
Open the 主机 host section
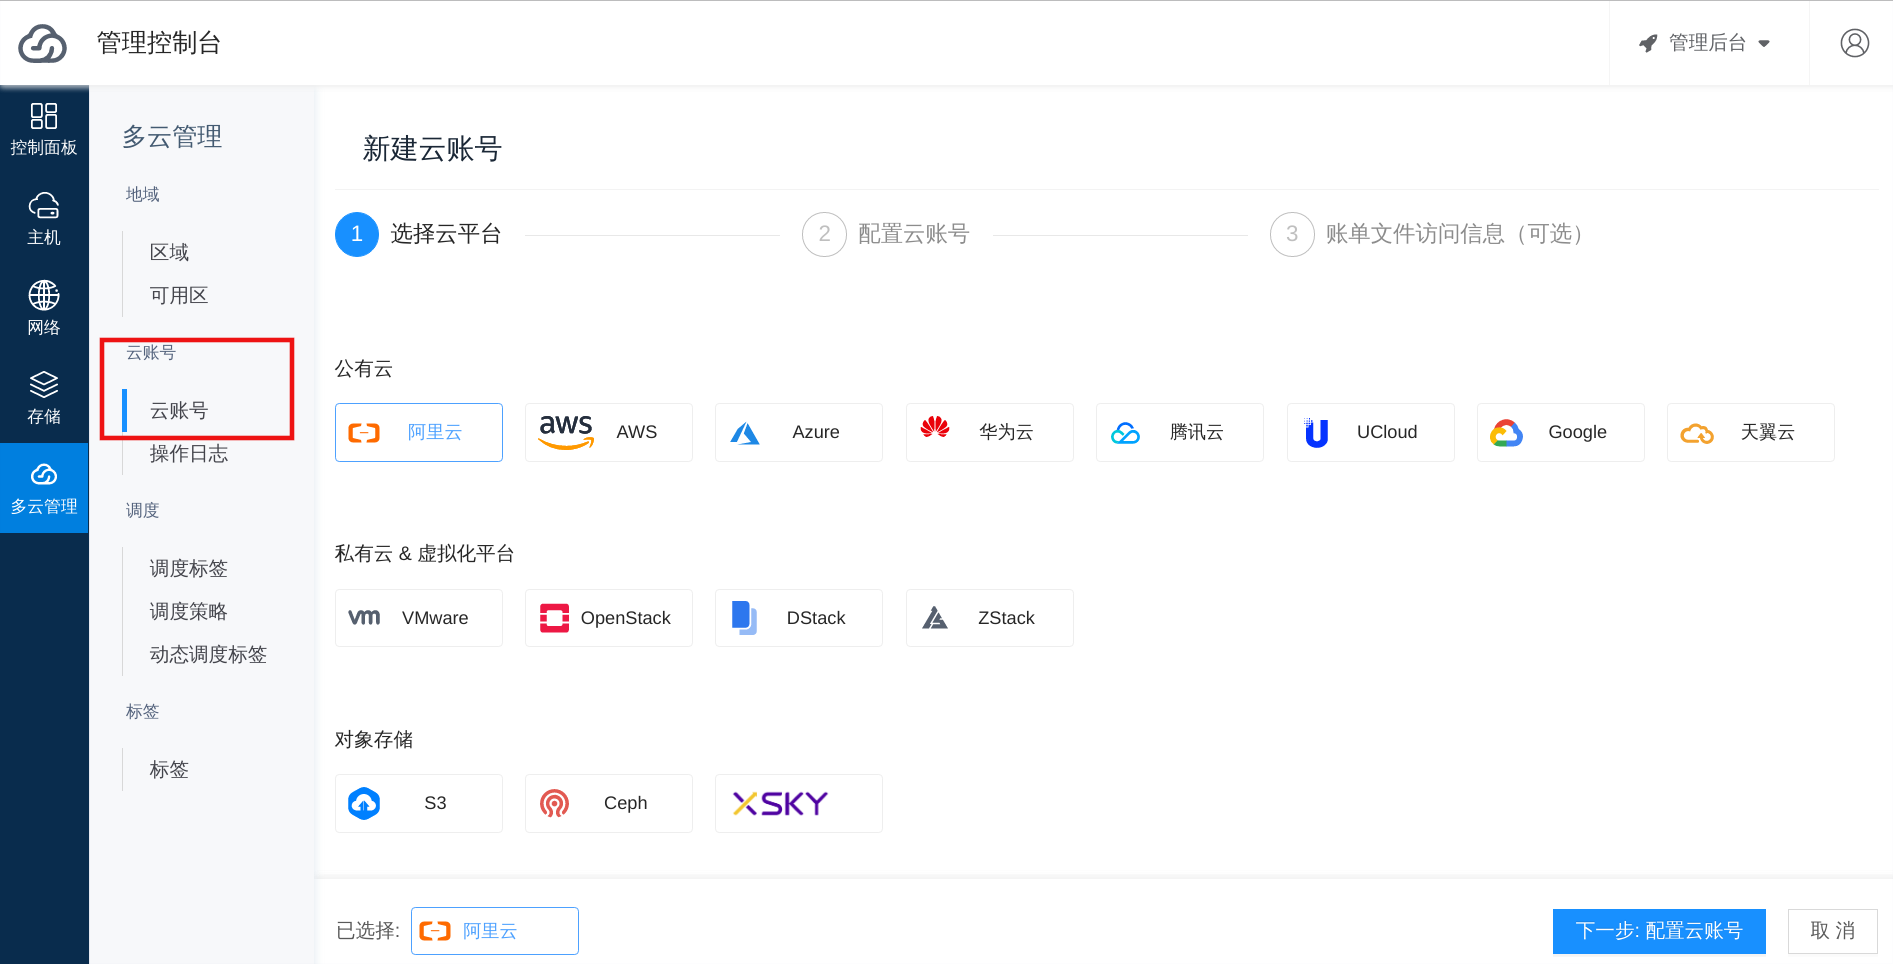44,218
